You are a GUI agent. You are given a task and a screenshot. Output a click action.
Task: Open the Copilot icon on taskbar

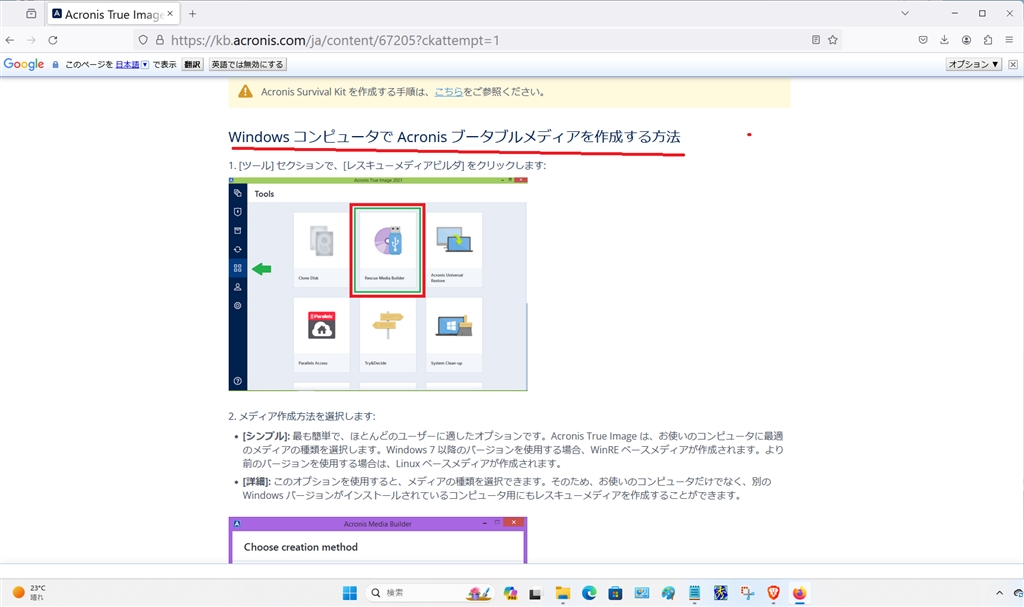(x=510, y=593)
